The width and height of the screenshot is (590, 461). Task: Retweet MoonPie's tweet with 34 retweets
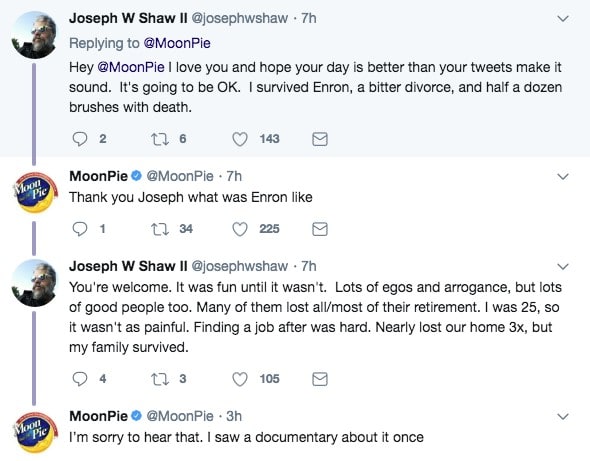click(x=160, y=229)
